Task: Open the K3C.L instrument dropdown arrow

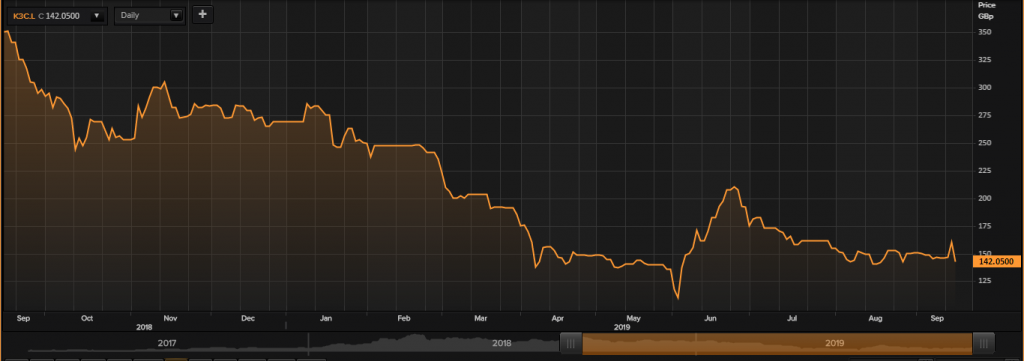Action: point(97,16)
